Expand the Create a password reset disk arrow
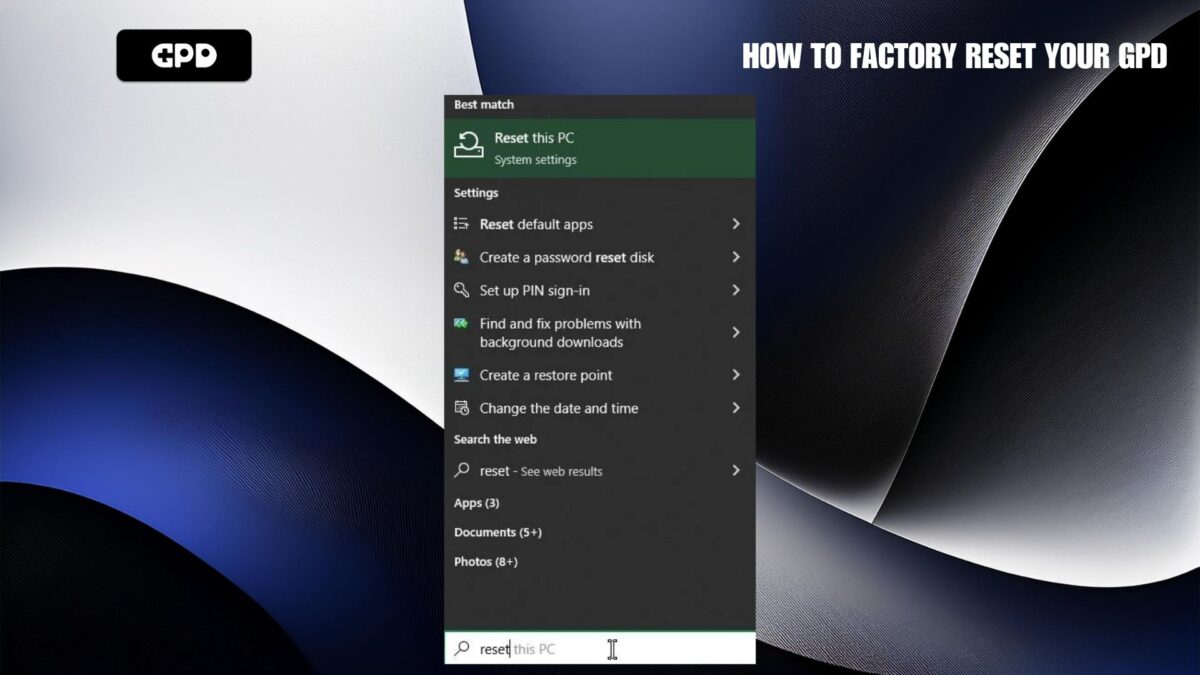 click(735, 257)
